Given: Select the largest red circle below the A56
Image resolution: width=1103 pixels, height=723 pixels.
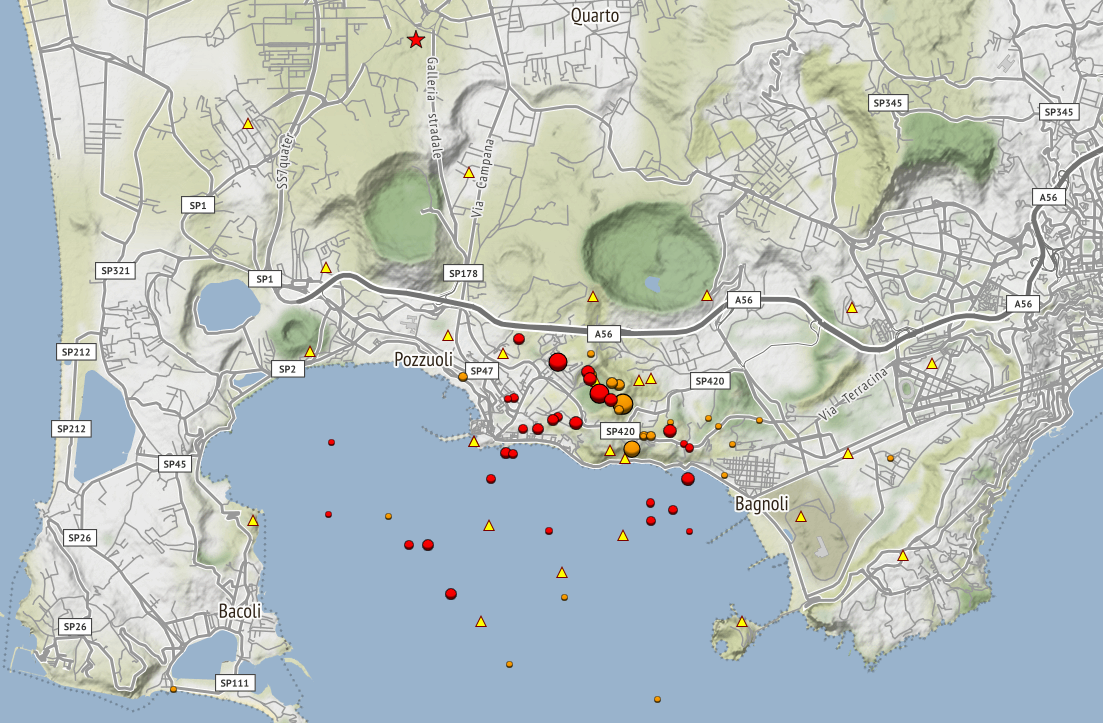Looking at the screenshot, I should point(558,362).
